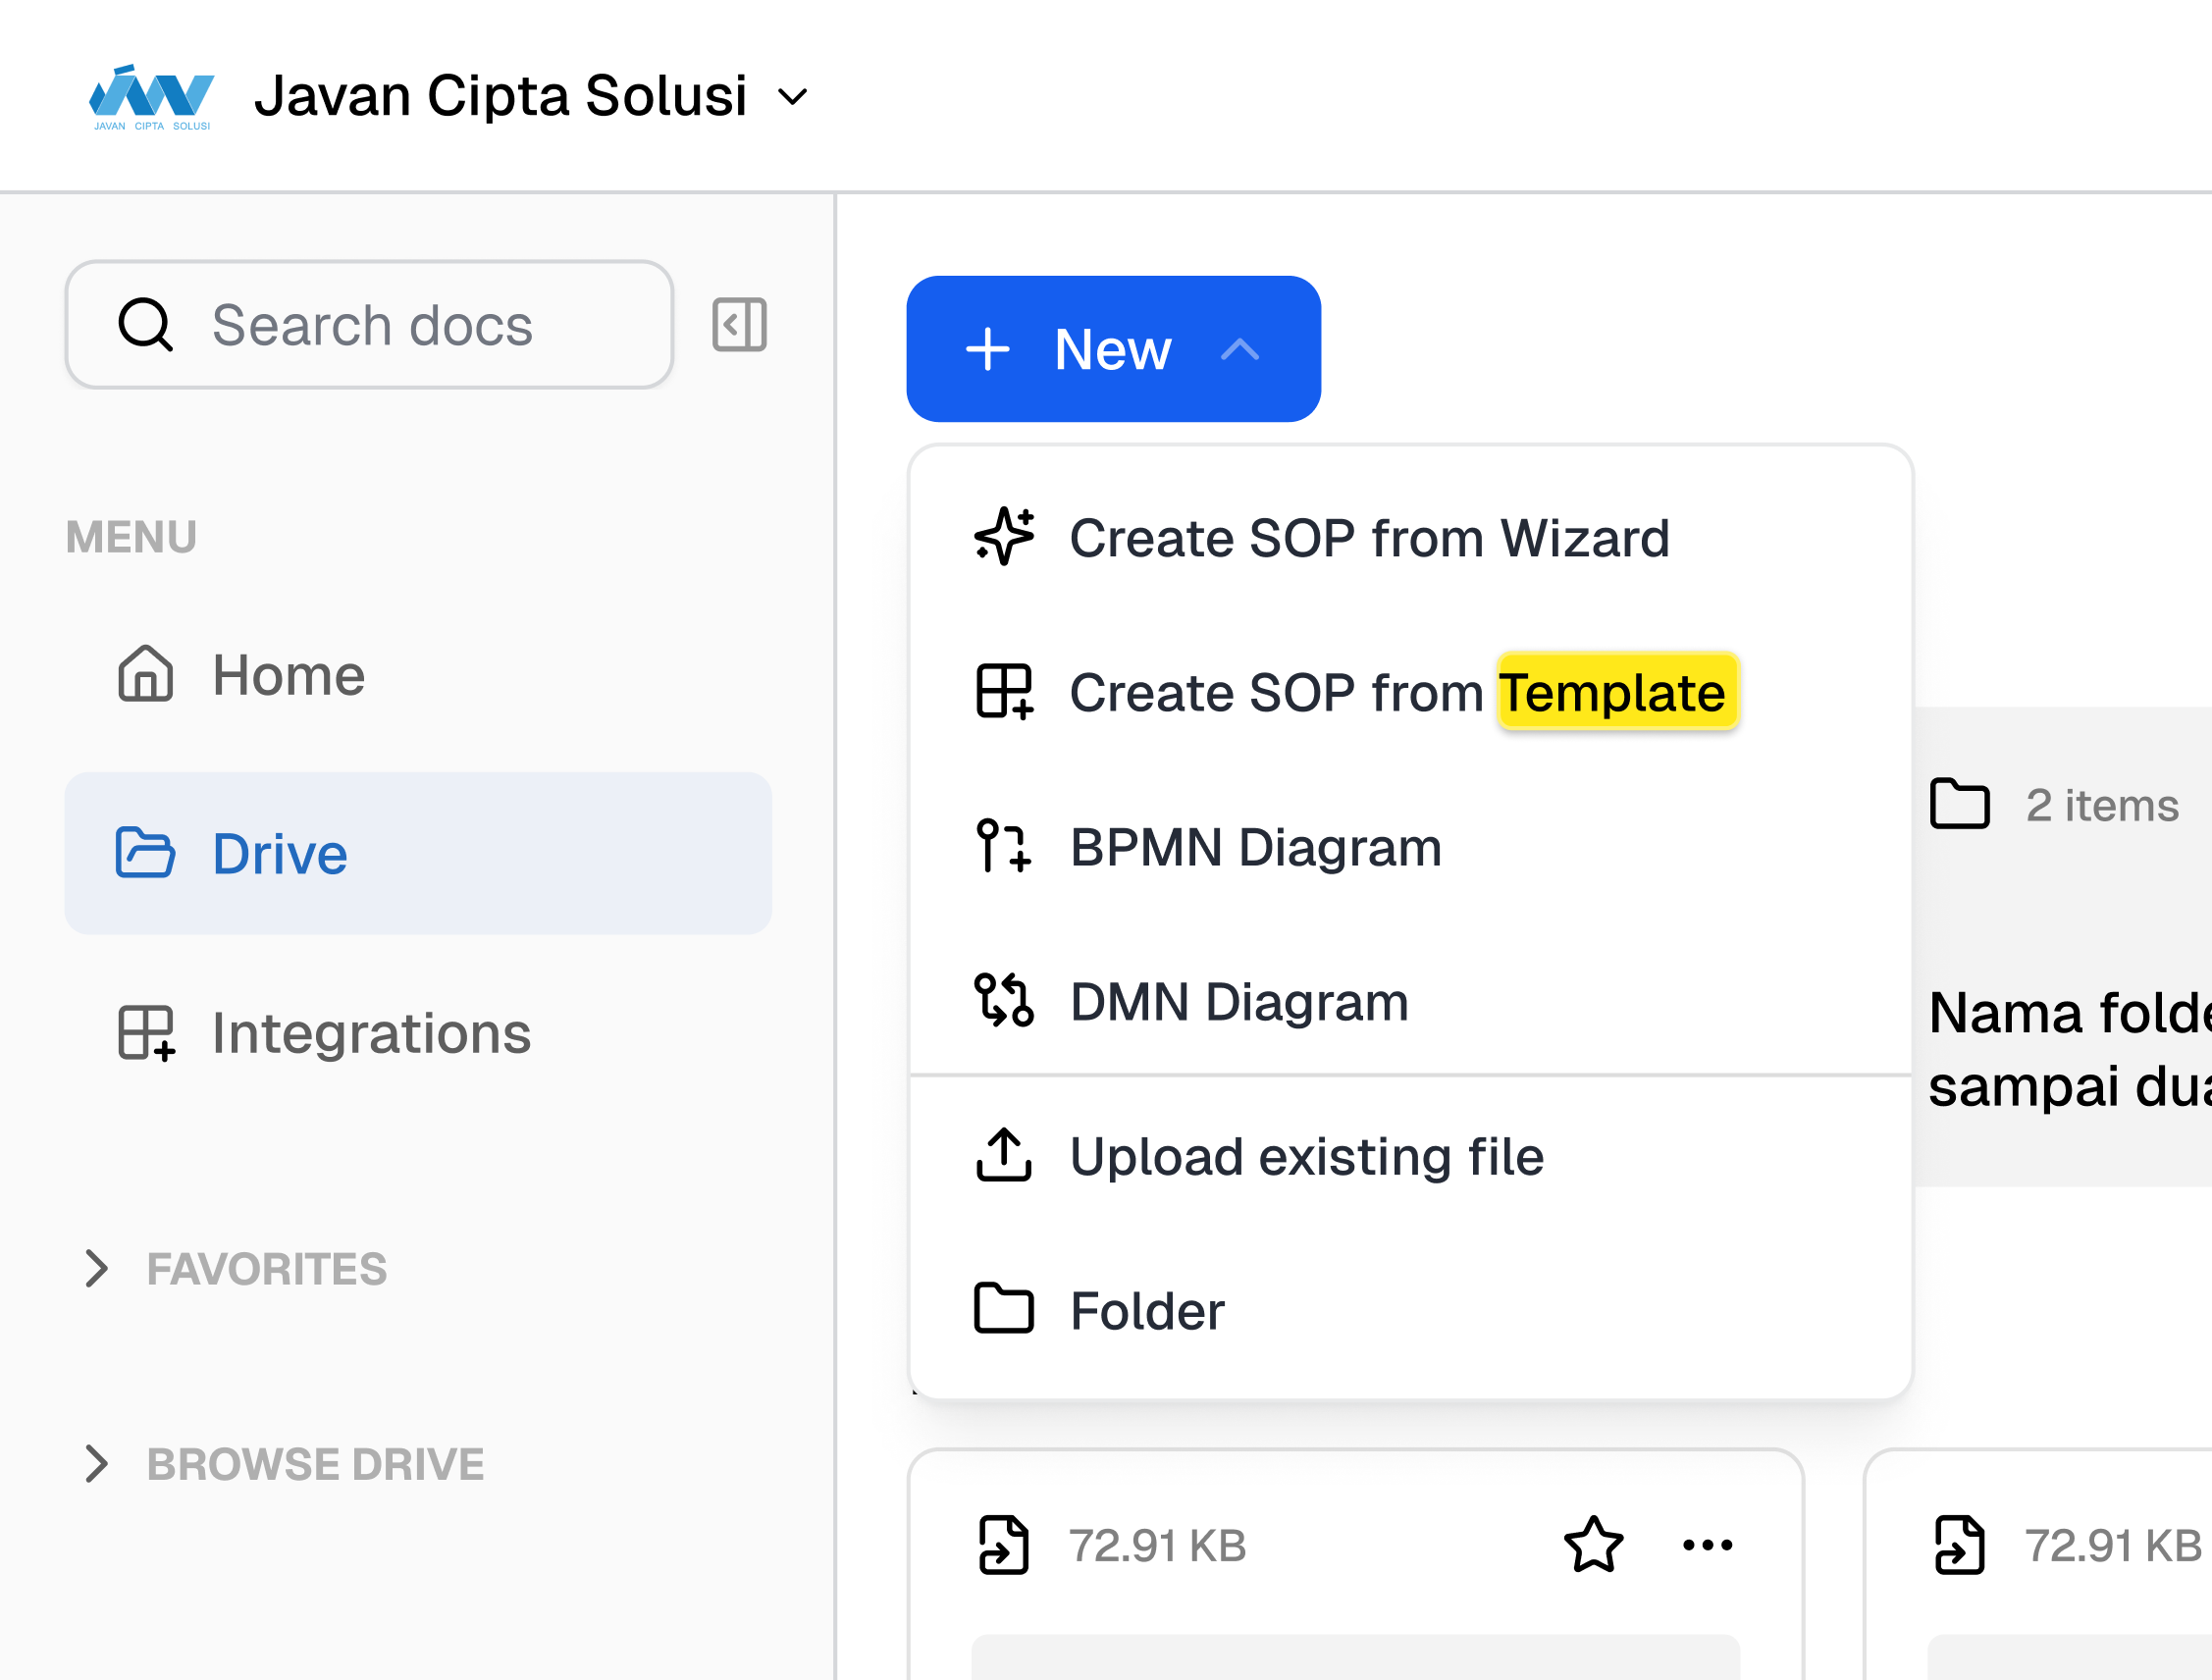The width and height of the screenshot is (2212, 1680).
Task: Star the first 72.91 KB file
Action: 1593,1544
